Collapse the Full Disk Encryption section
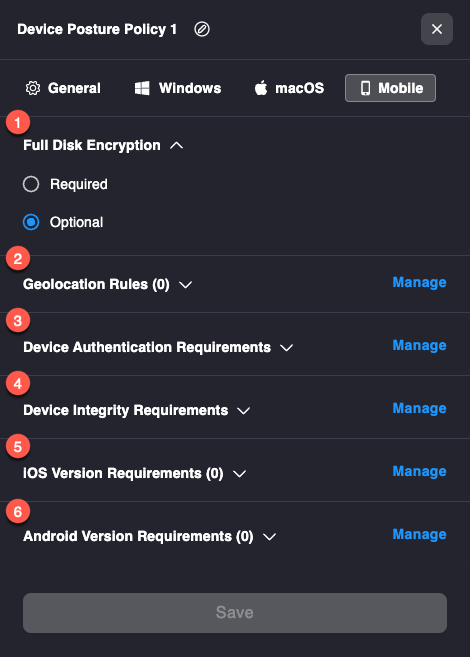Image resolution: width=470 pixels, height=657 pixels. coord(177,145)
